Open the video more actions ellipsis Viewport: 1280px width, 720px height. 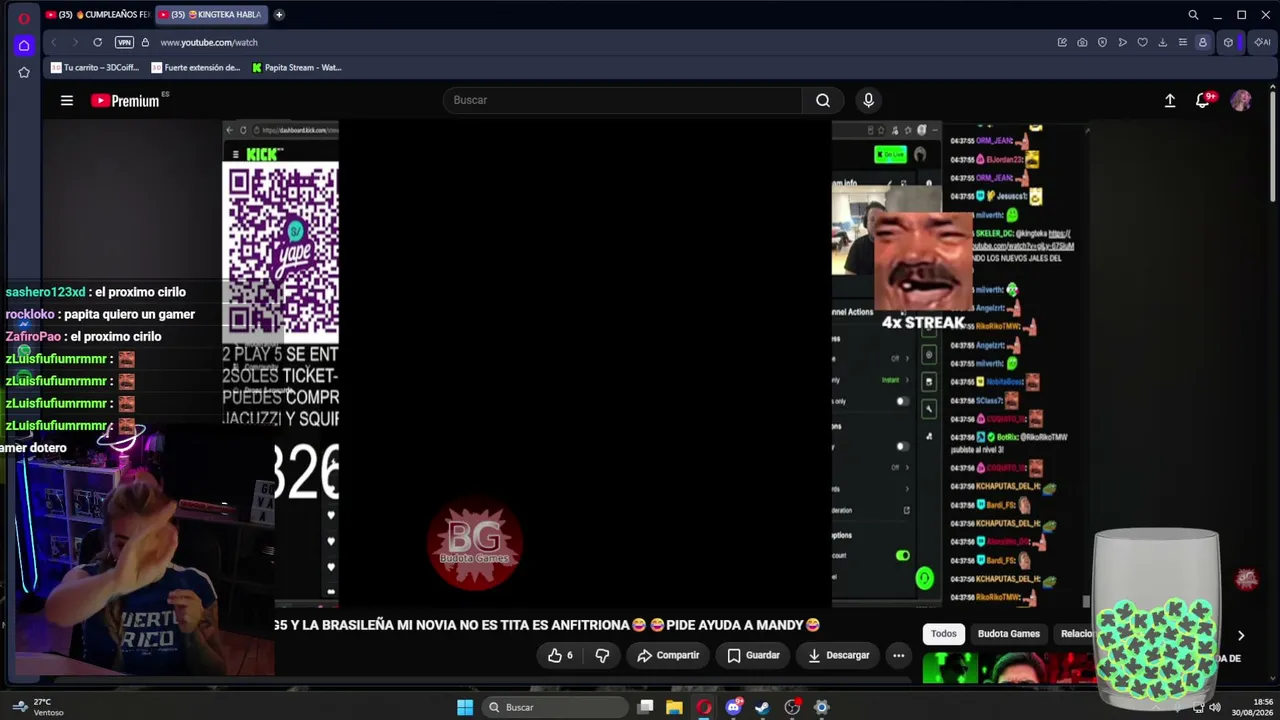[x=898, y=655]
